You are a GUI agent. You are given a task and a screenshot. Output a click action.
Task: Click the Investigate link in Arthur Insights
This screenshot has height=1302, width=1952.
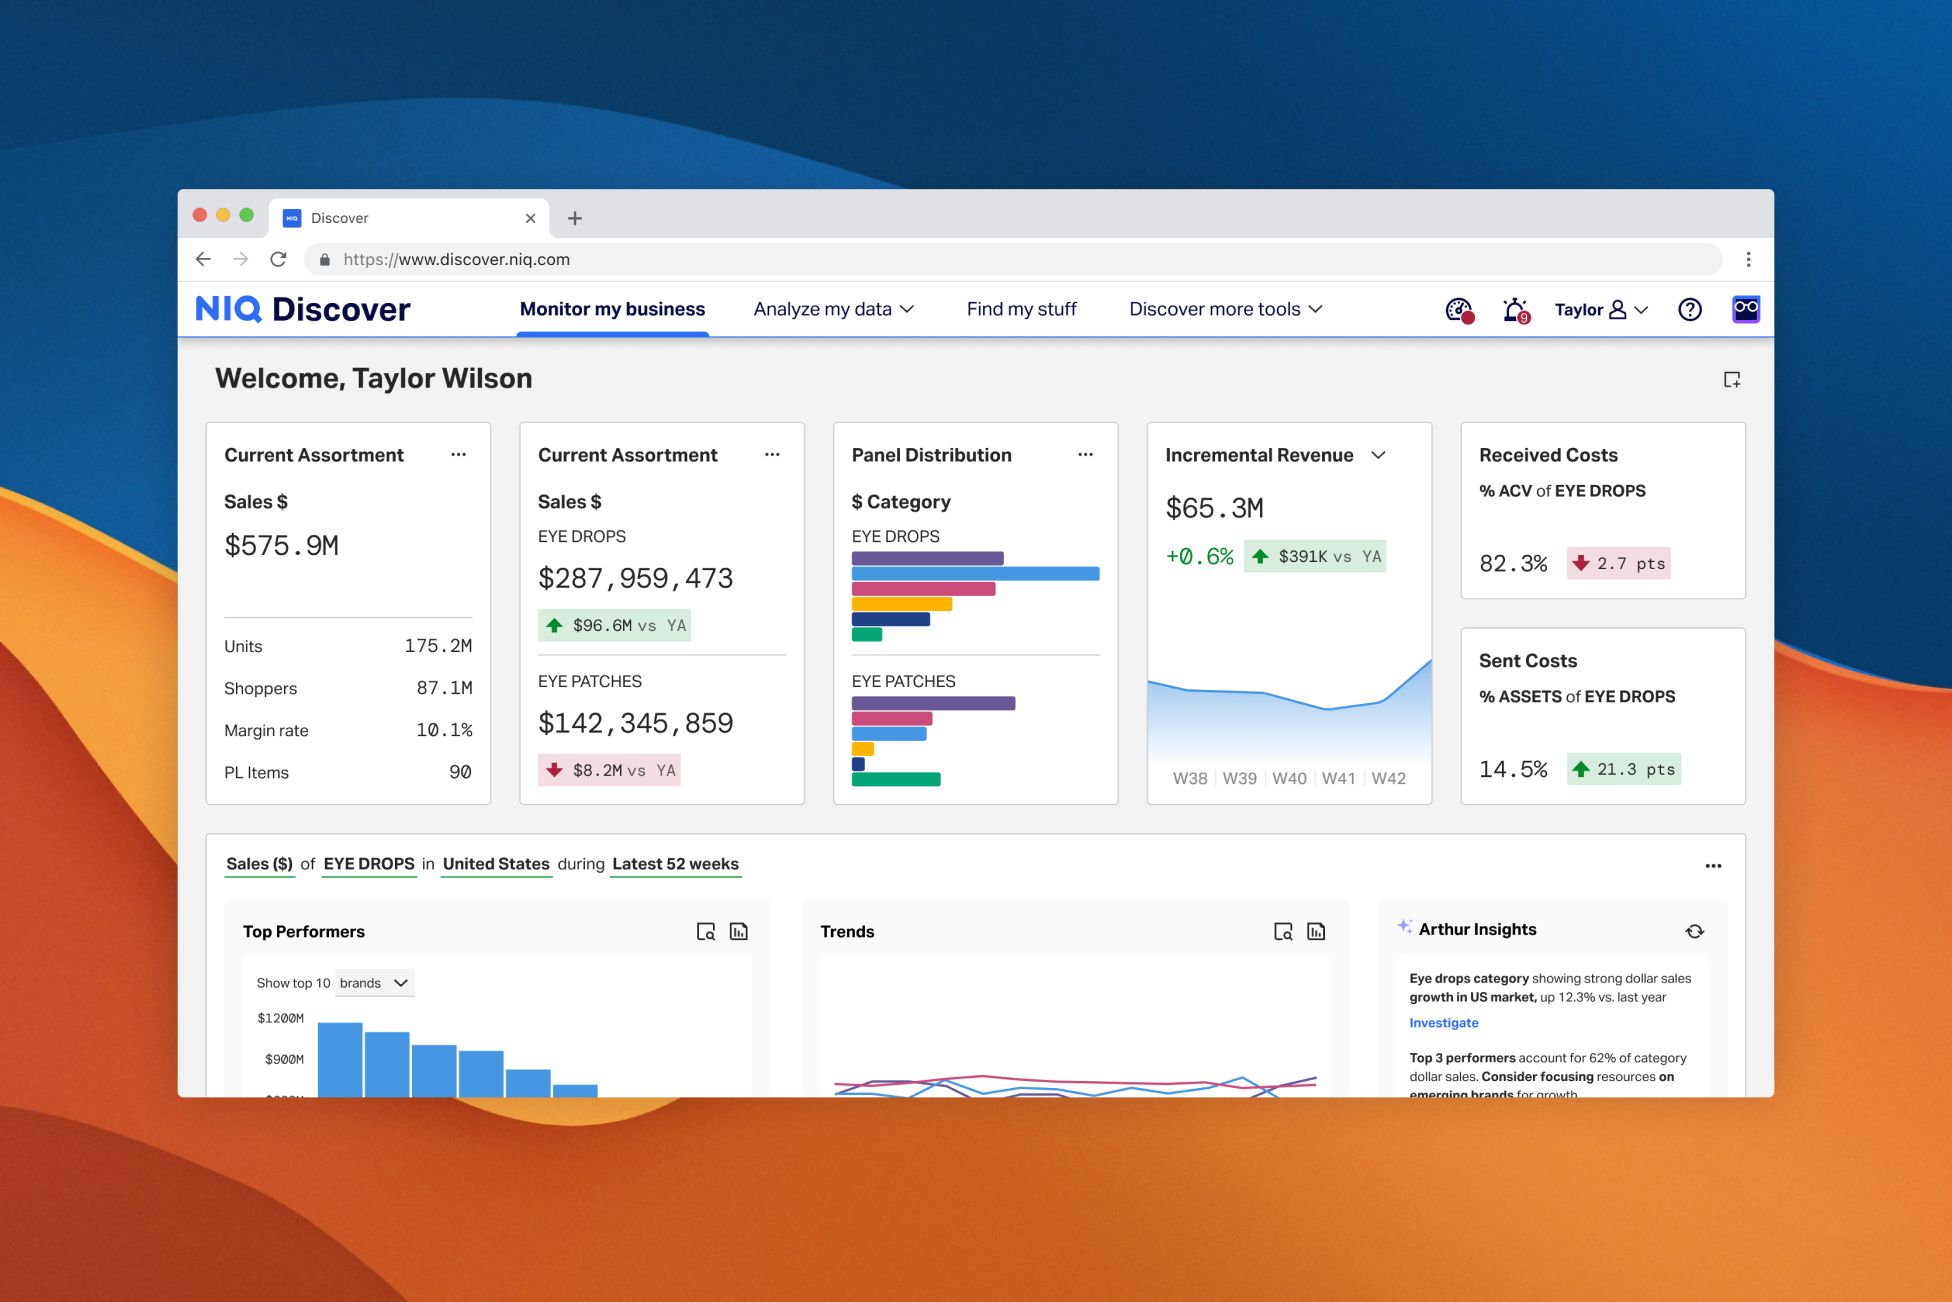[x=1443, y=1023]
